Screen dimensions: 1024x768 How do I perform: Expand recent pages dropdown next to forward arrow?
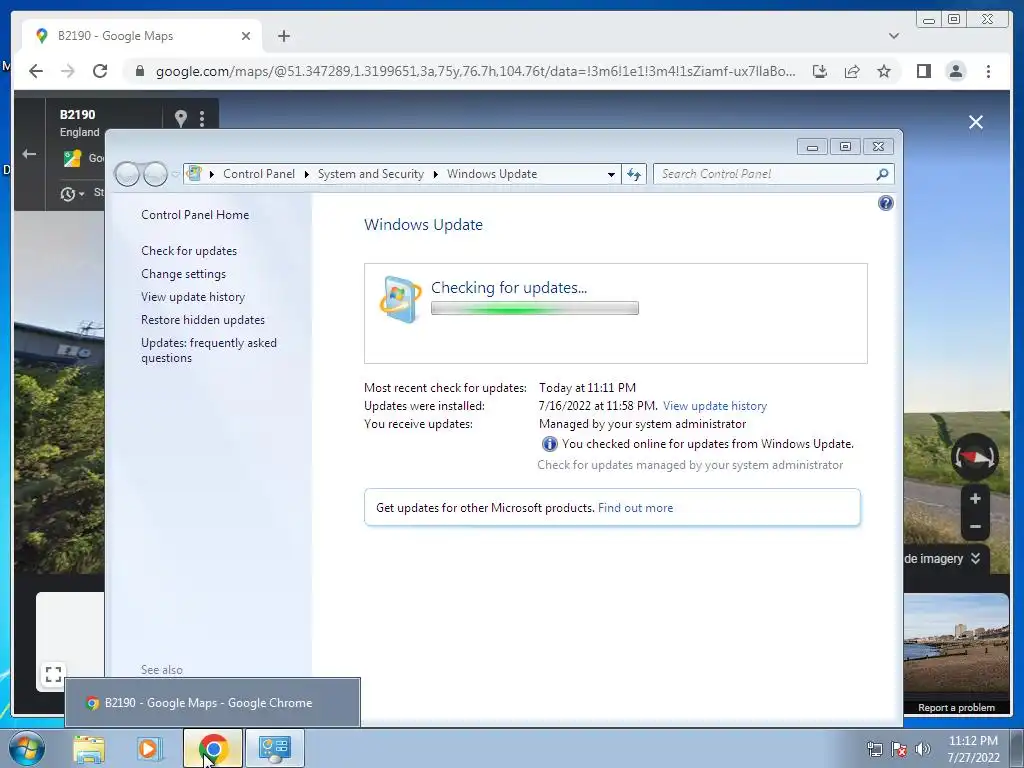pos(174,174)
